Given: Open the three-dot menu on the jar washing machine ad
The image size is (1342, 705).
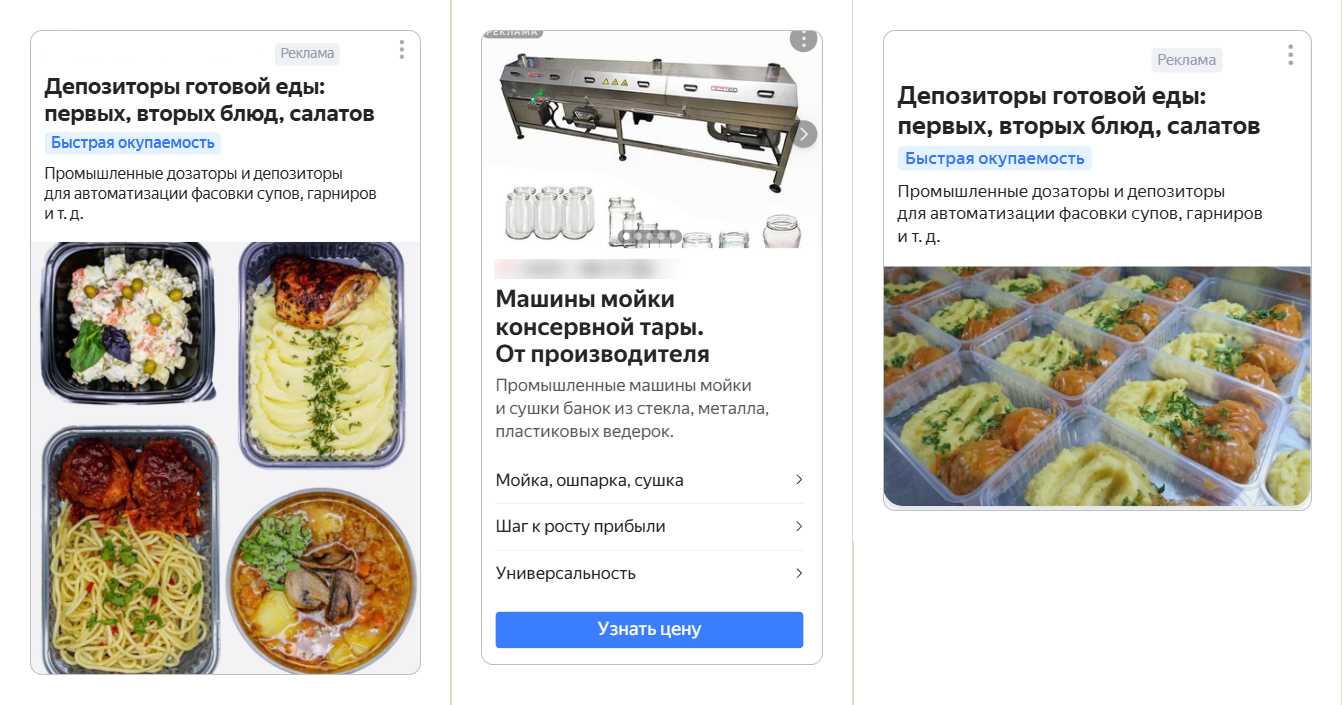Looking at the screenshot, I should [x=803, y=39].
